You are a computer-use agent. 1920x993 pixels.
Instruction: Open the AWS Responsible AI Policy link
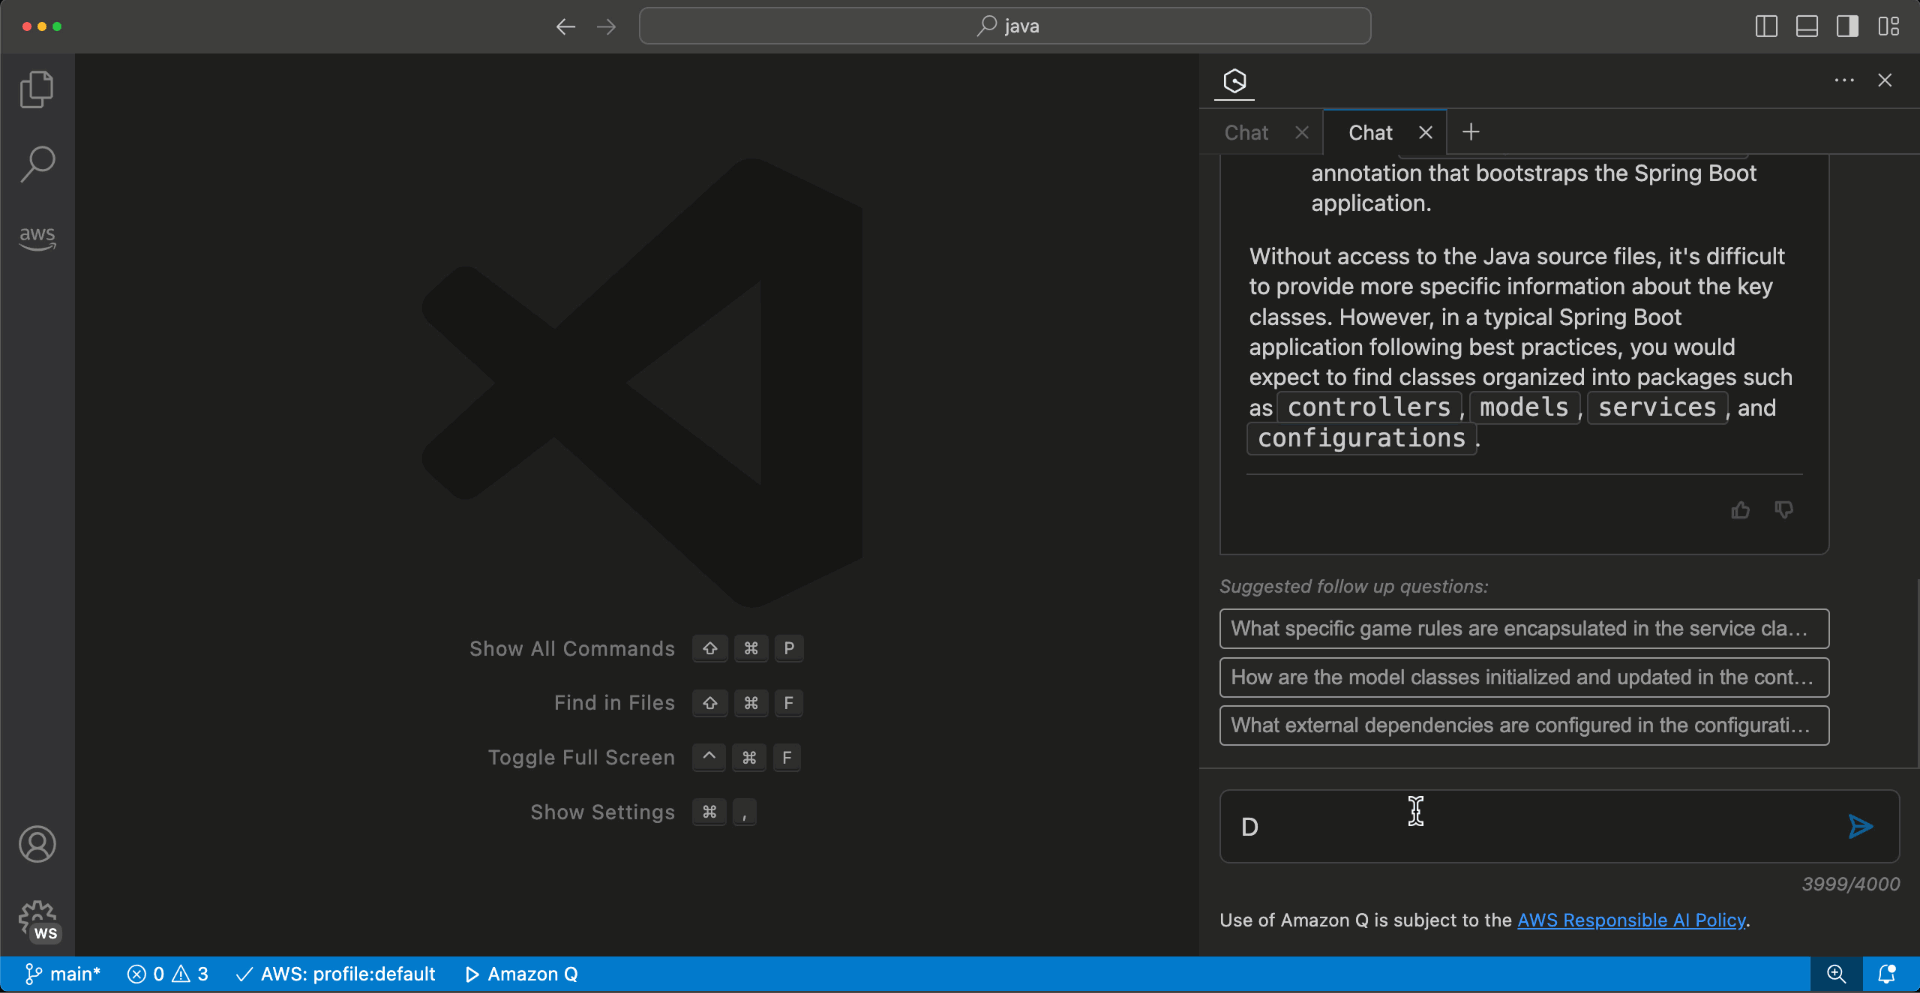1632,920
